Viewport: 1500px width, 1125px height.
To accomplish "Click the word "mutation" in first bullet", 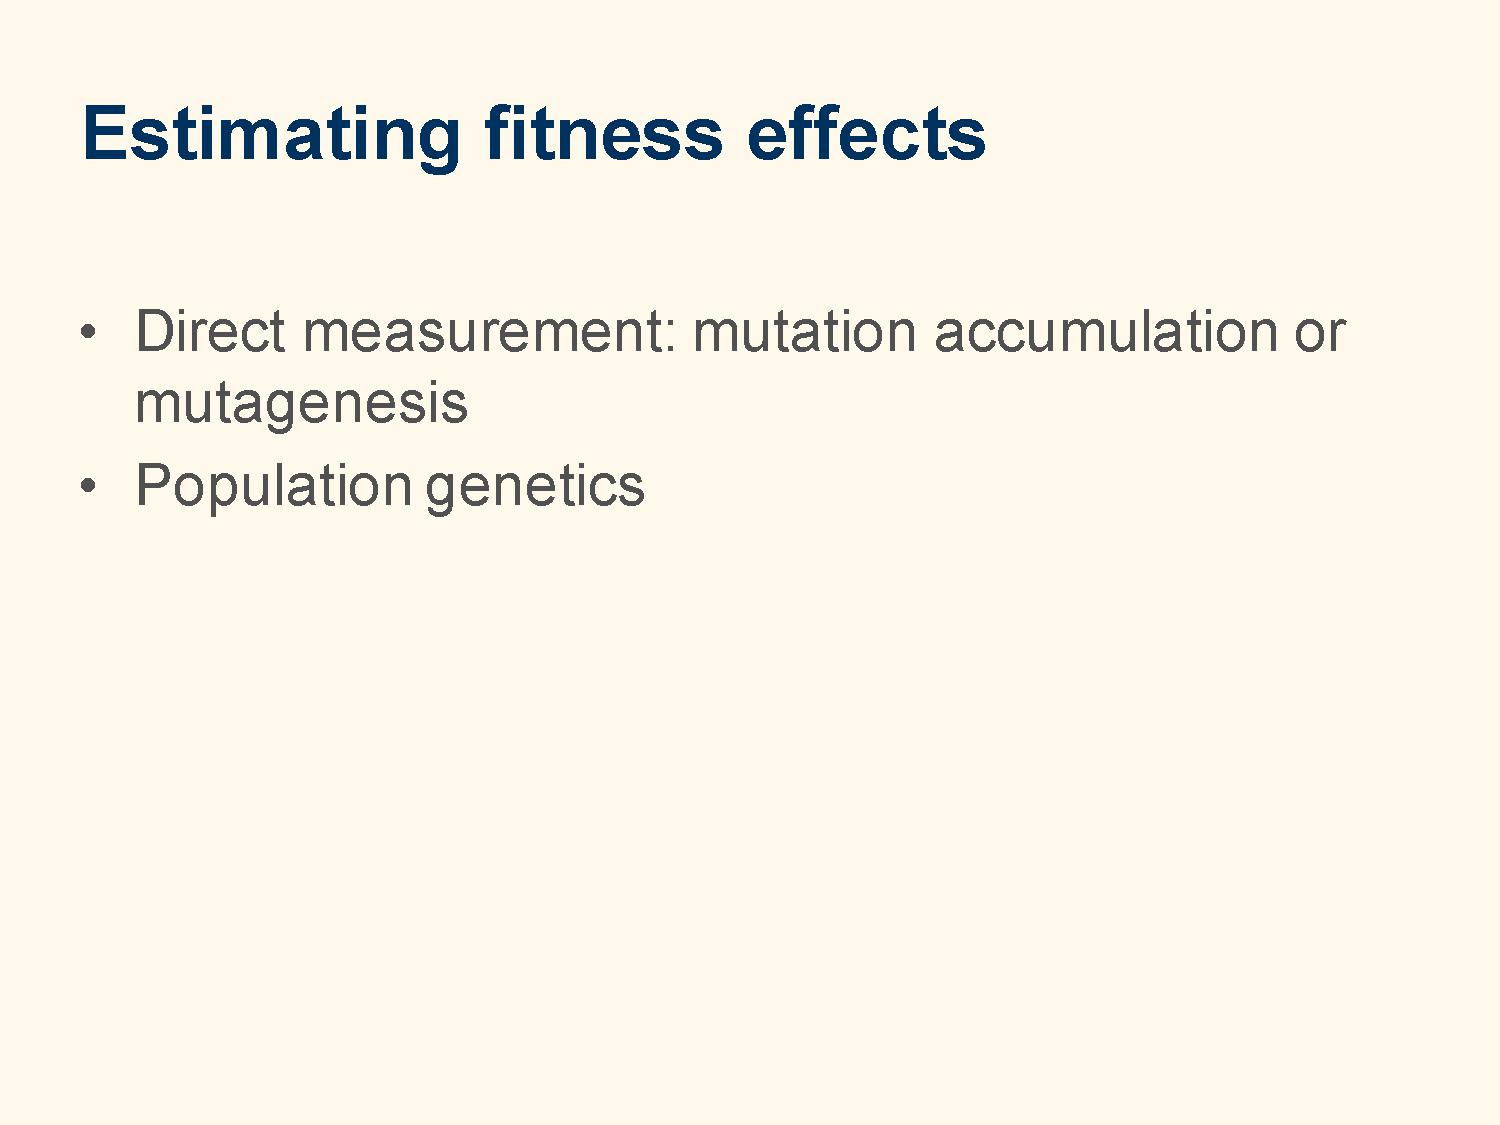I will pos(804,331).
